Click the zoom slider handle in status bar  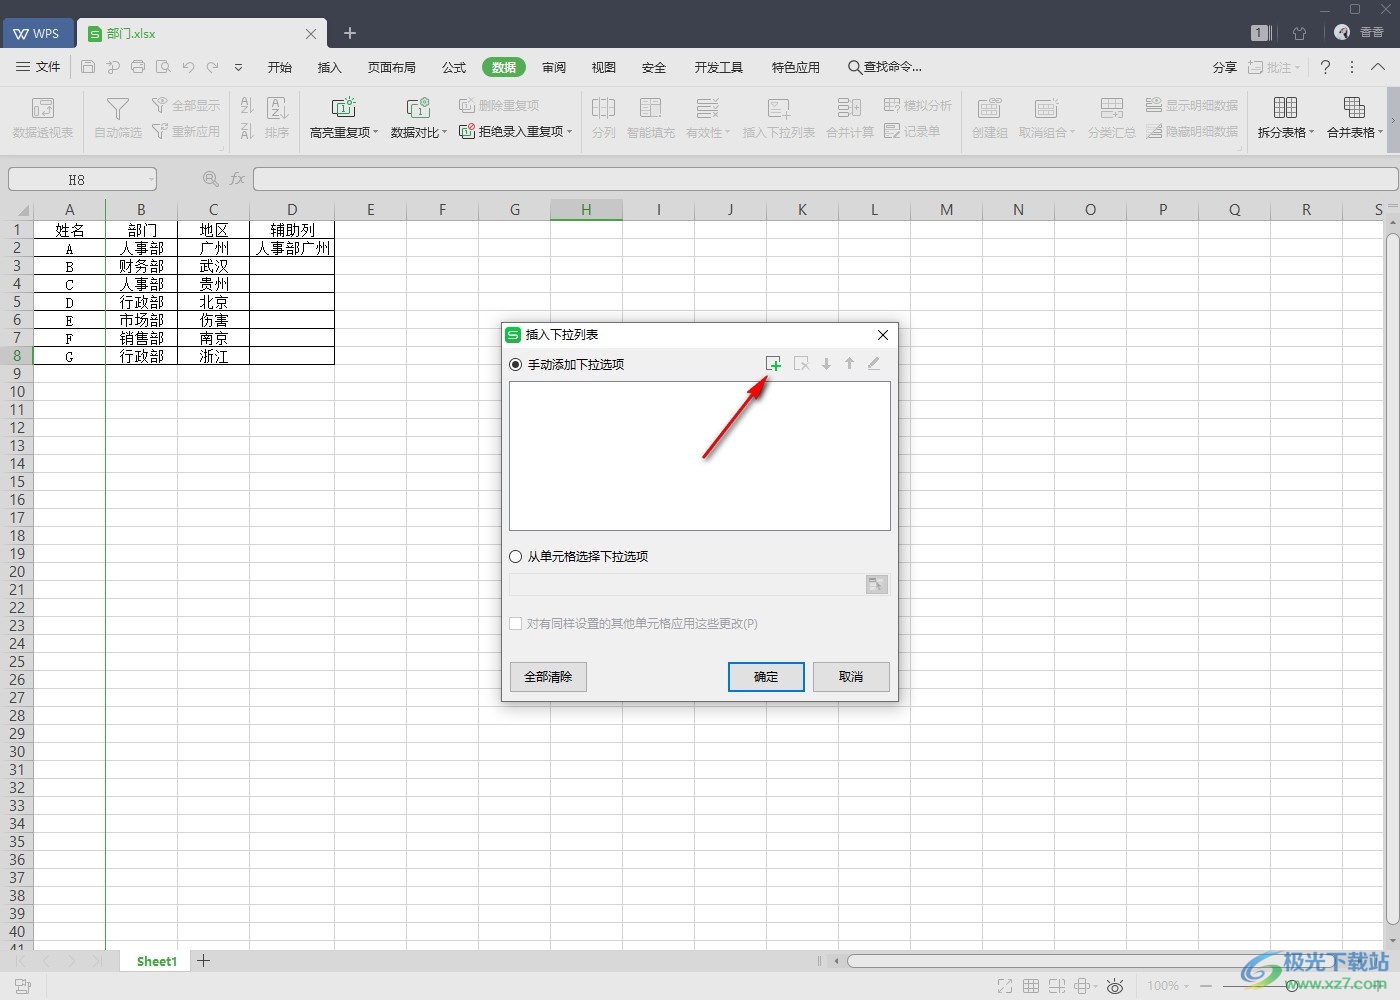click(x=1292, y=986)
